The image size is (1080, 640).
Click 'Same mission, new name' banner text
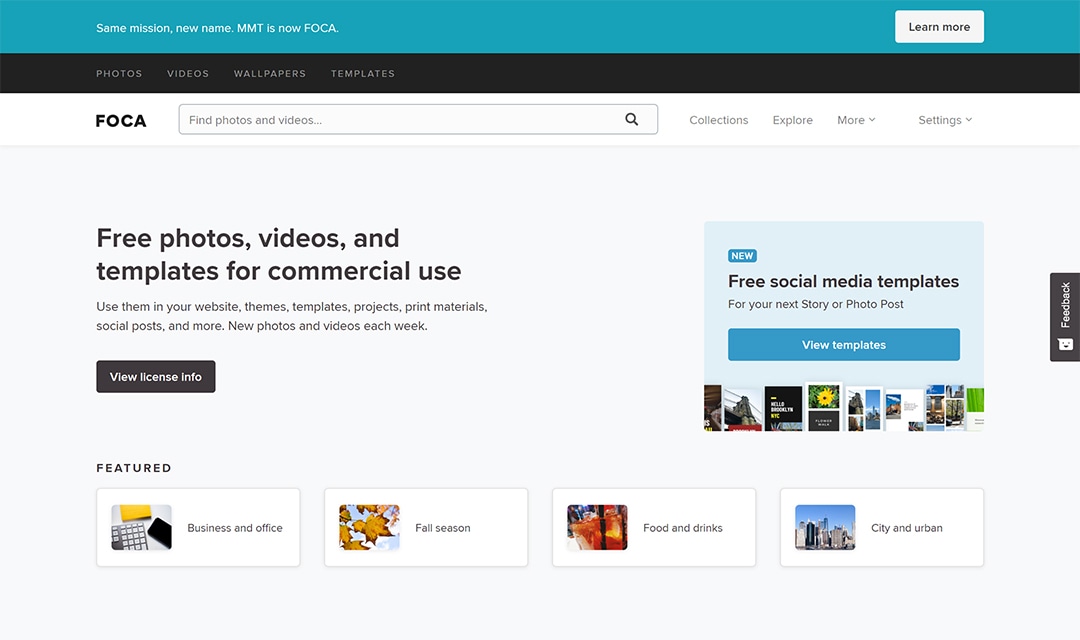coord(218,28)
